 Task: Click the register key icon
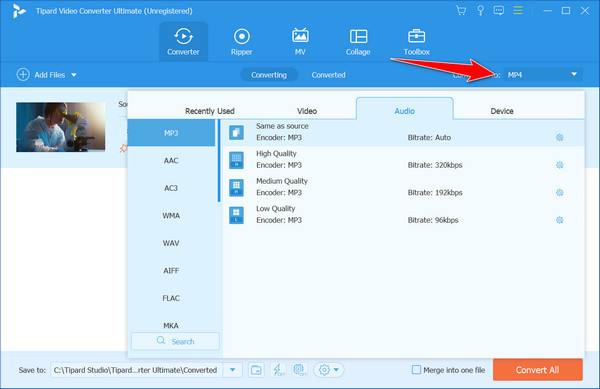(x=480, y=10)
